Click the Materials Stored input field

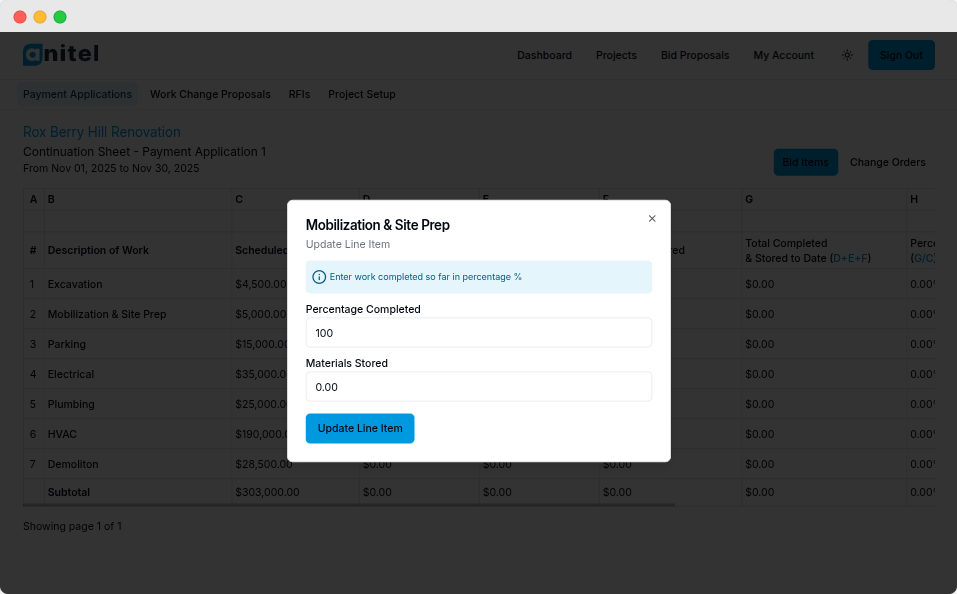[478, 387]
